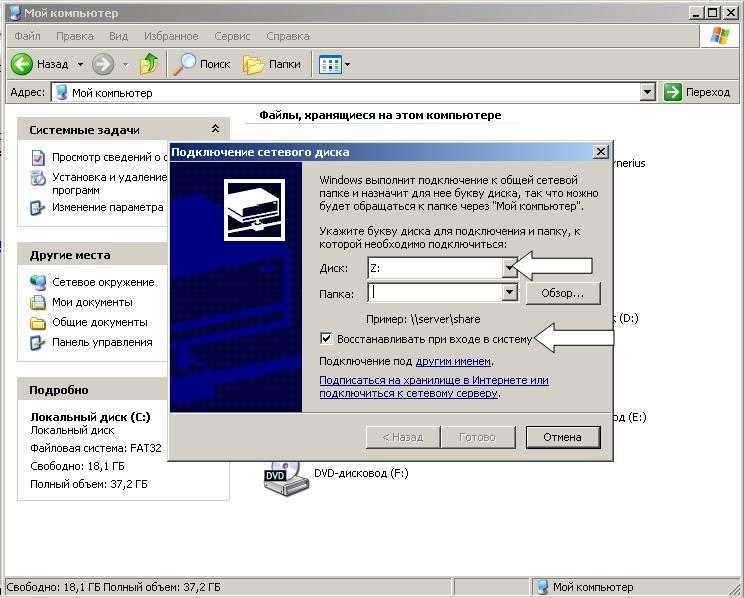Click the disabled Готово button
744x598 pixels.
(478, 437)
